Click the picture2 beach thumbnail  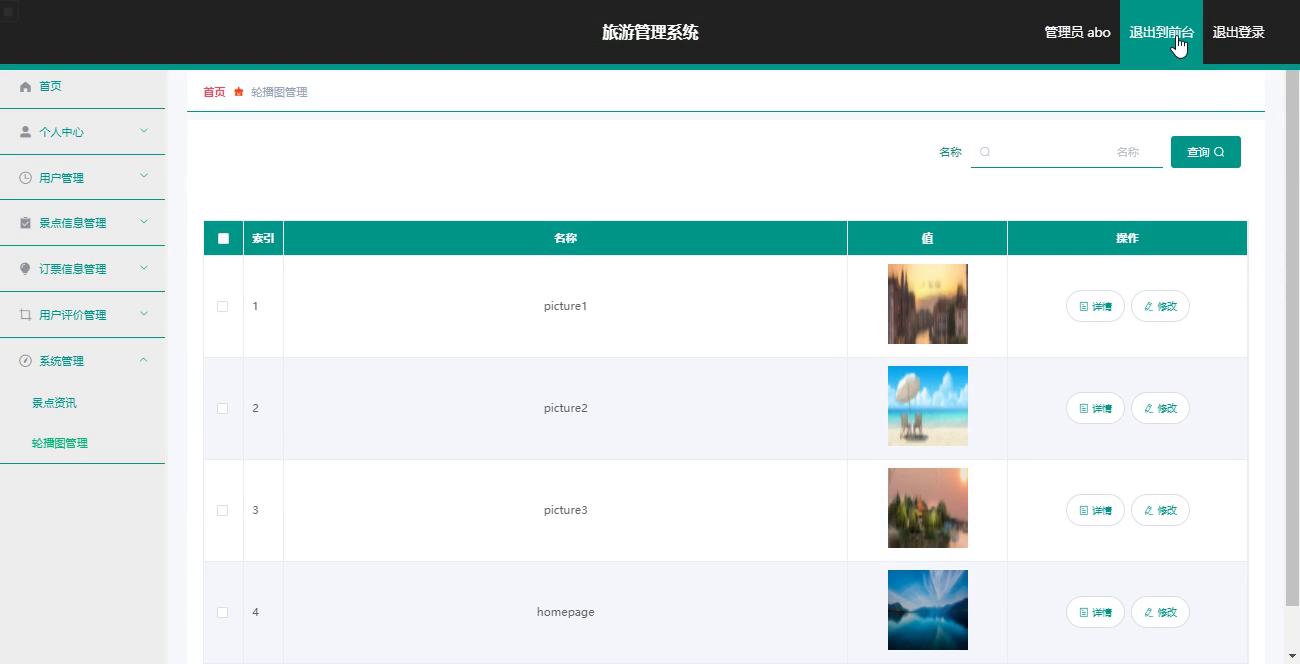point(928,406)
